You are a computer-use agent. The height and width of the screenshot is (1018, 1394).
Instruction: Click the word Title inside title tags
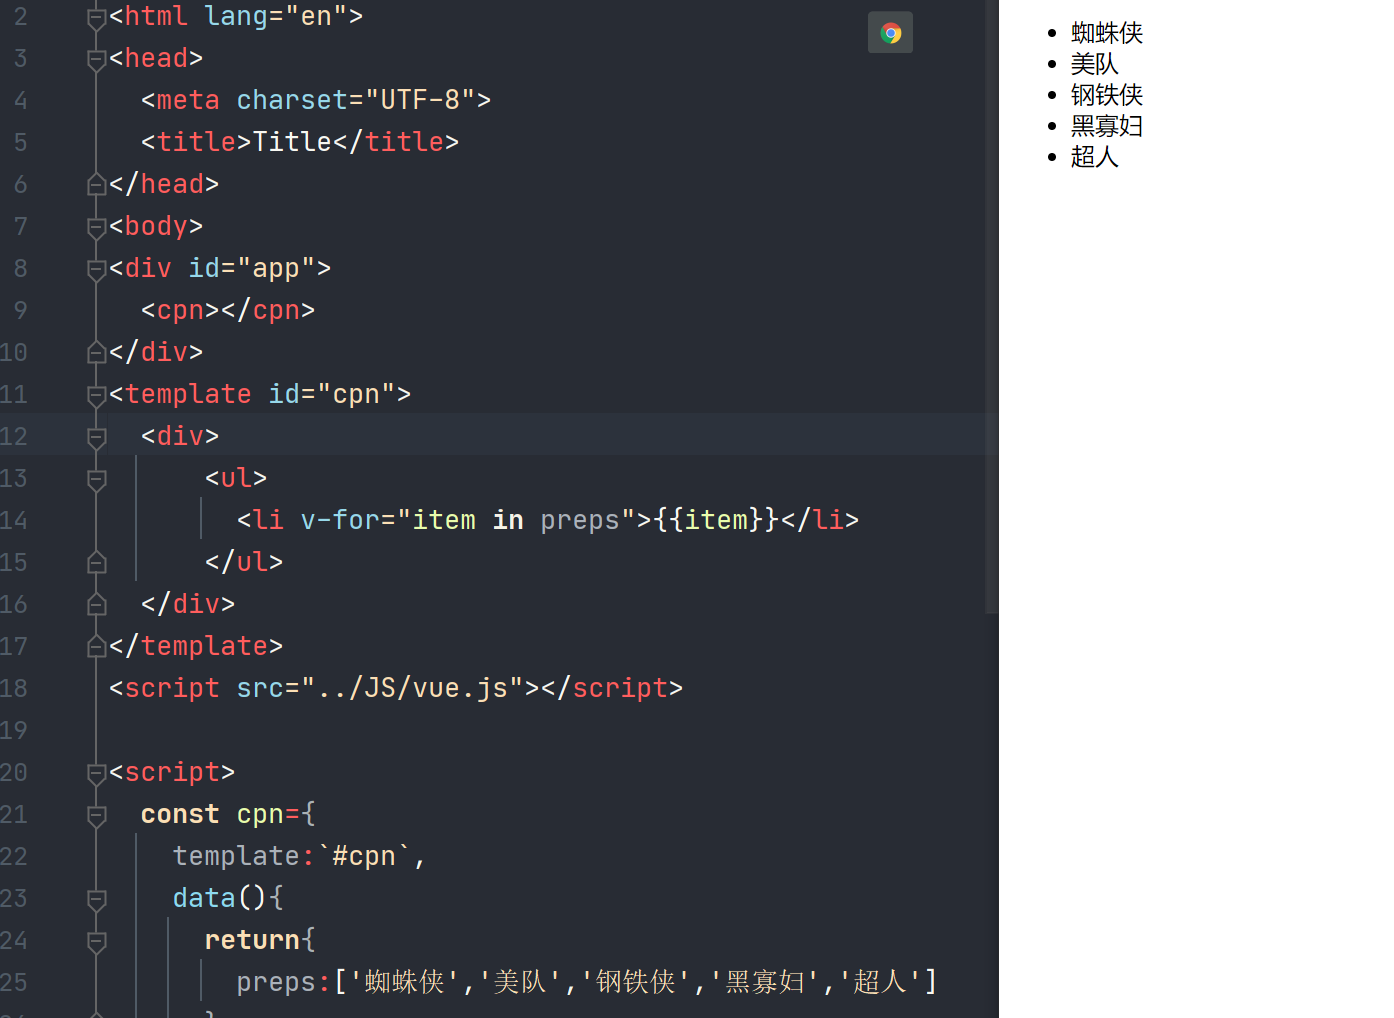pos(292,142)
